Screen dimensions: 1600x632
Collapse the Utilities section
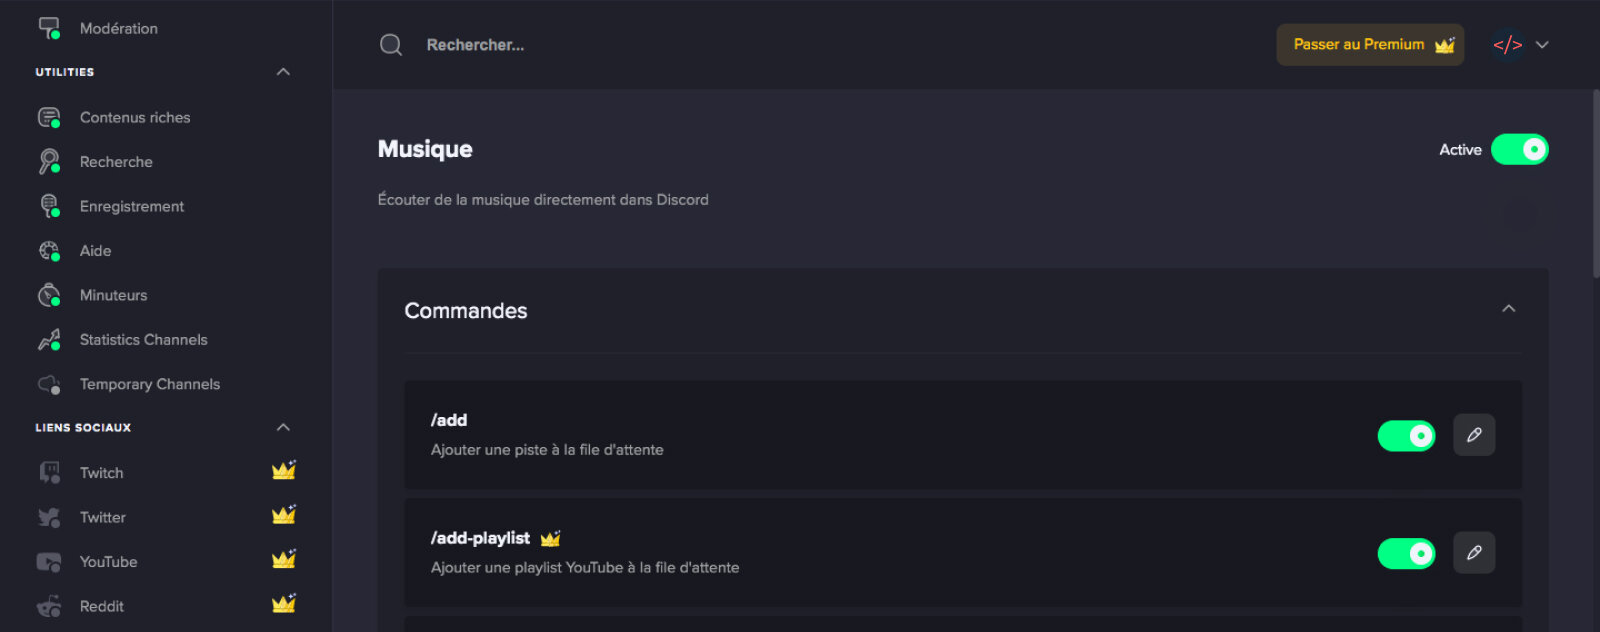(283, 72)
